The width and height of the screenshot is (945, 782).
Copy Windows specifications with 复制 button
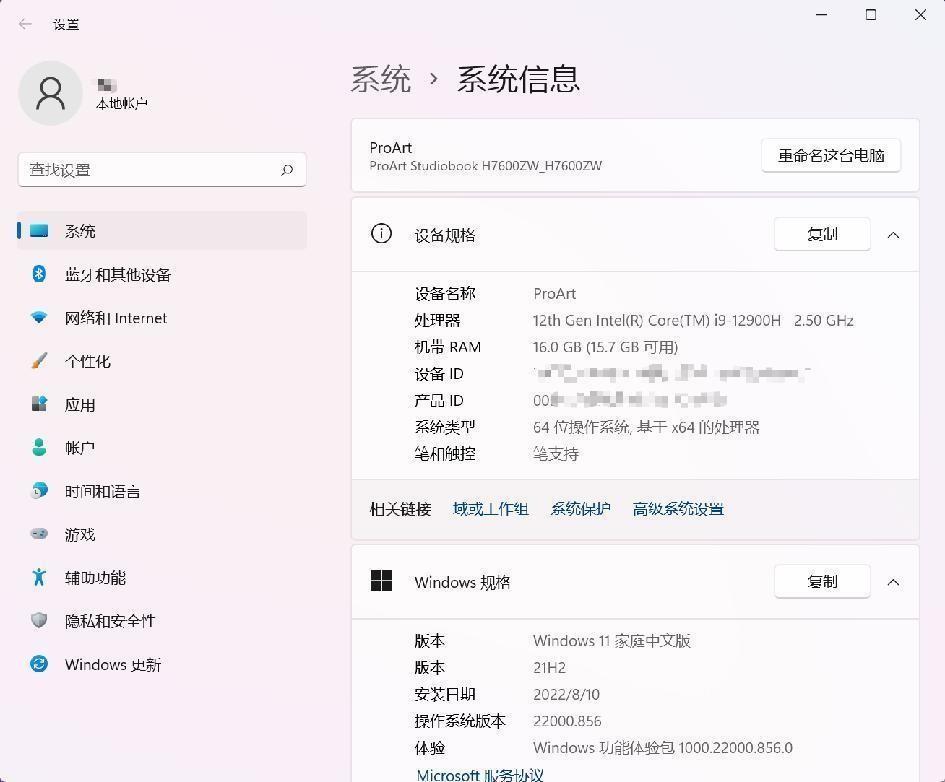coord(822,581)
